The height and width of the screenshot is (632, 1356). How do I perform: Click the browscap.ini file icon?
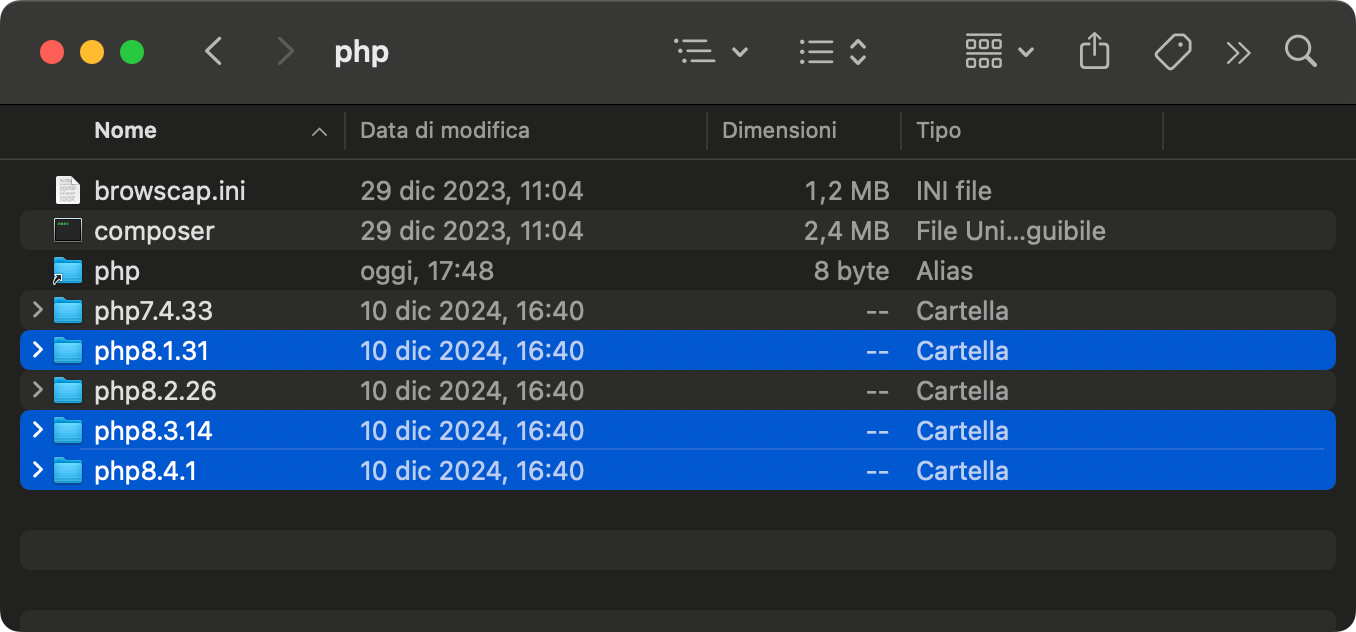(67, 190)
